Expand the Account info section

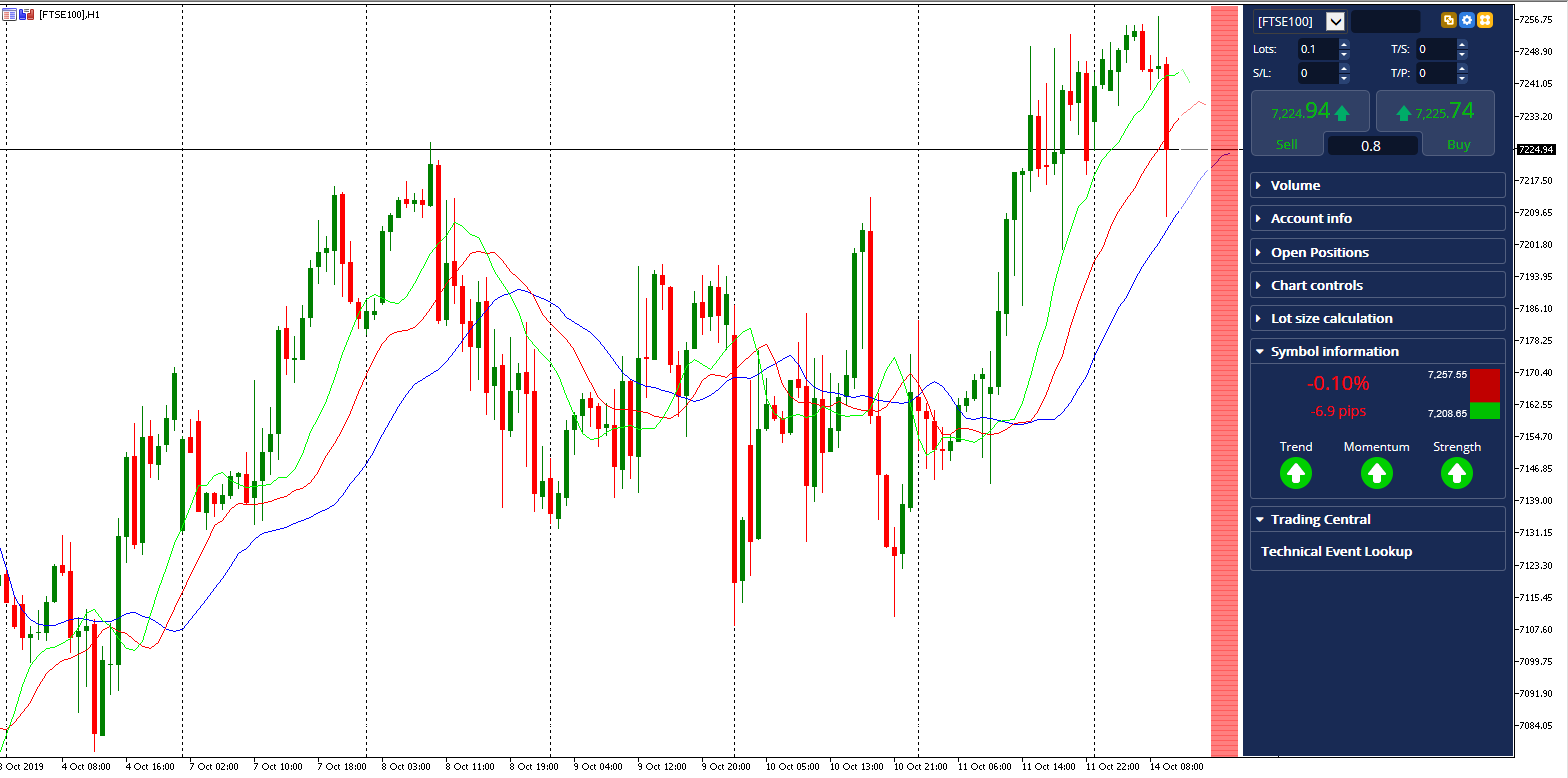pos(1378,218)
